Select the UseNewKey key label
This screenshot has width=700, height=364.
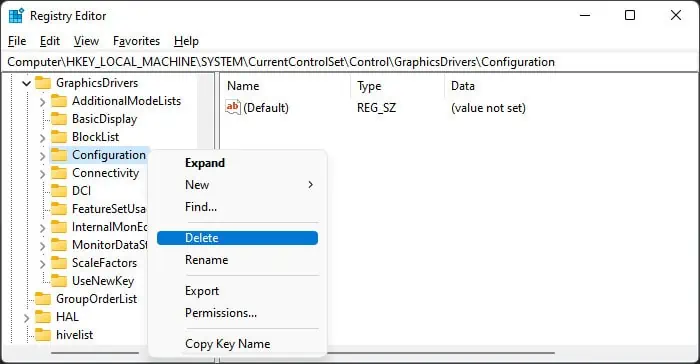(103, 280)
